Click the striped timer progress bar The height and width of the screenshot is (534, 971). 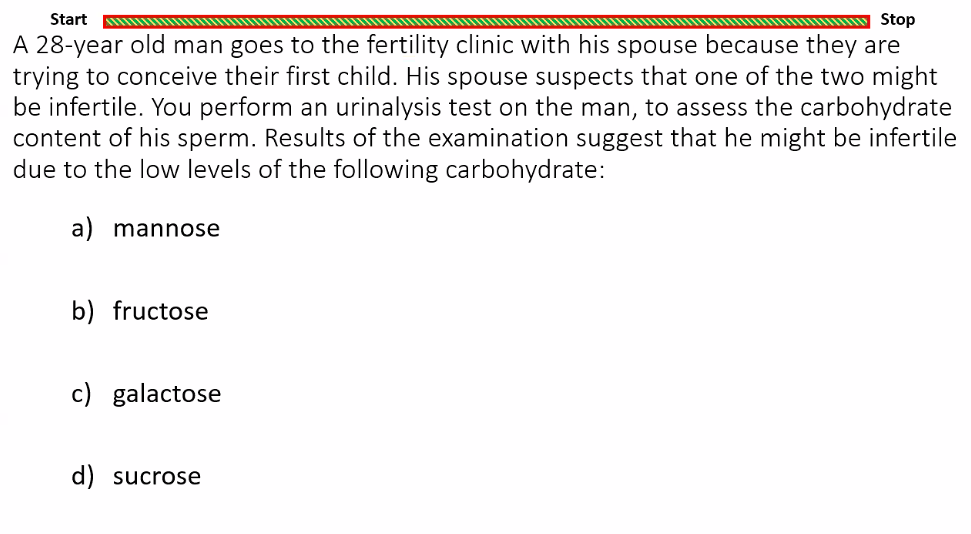(x=486, y=22)
